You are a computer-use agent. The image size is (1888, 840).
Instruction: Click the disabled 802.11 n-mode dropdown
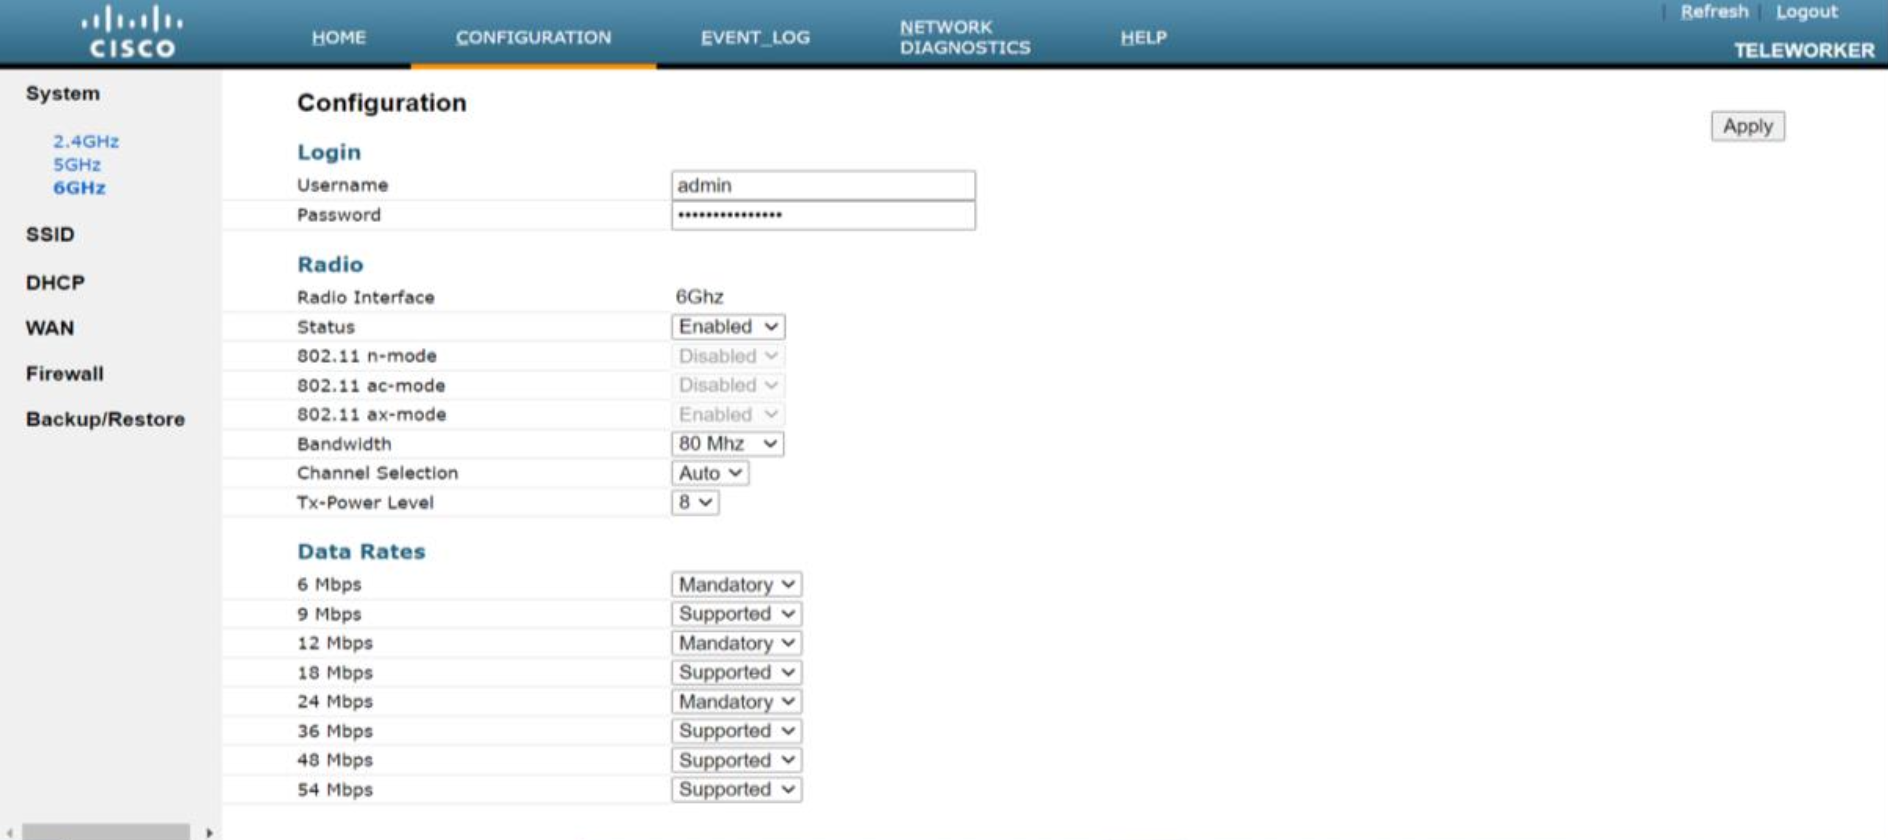(728, 356)
